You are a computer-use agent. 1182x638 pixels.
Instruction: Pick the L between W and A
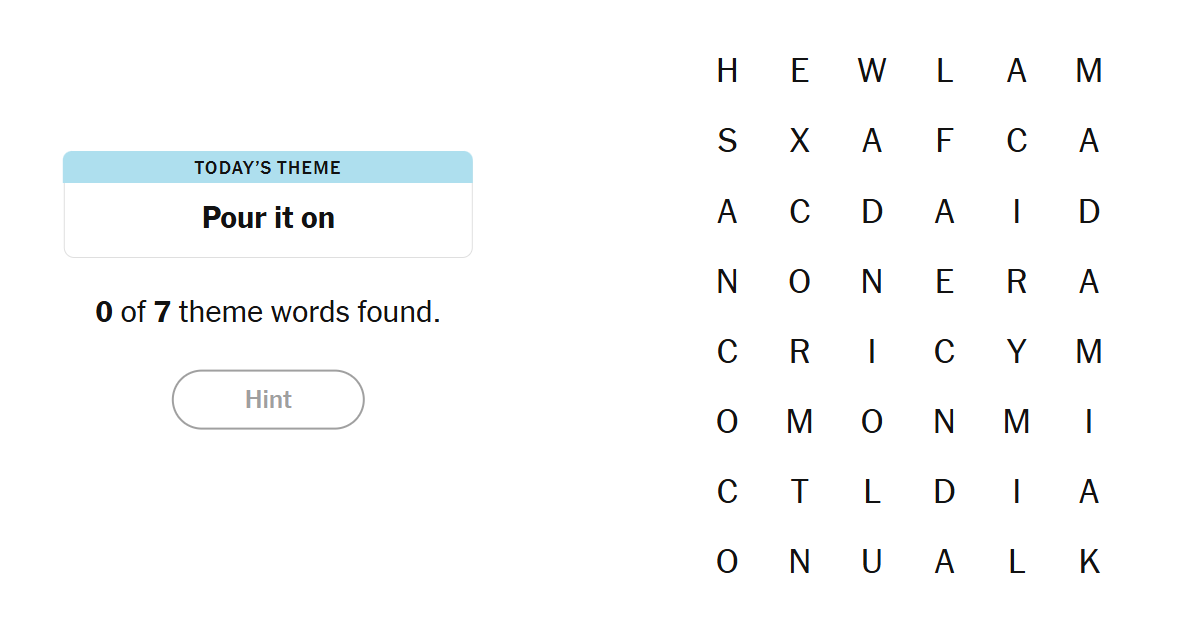click(944, 71)
